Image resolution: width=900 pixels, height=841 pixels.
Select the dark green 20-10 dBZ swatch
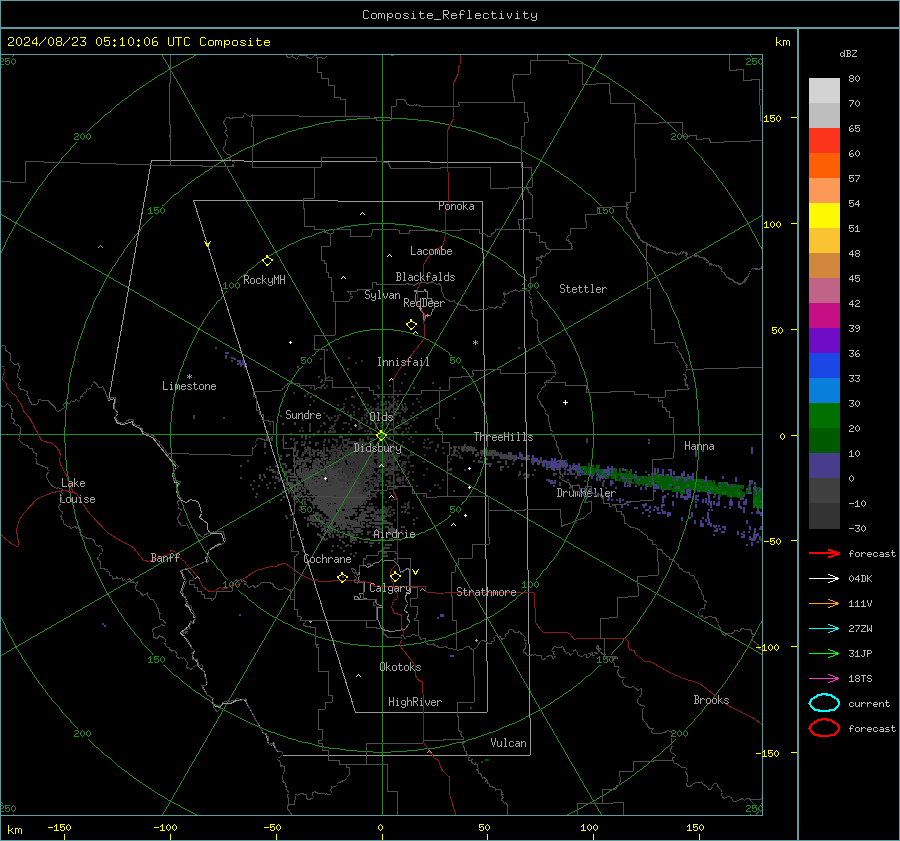tap(824, 441)
